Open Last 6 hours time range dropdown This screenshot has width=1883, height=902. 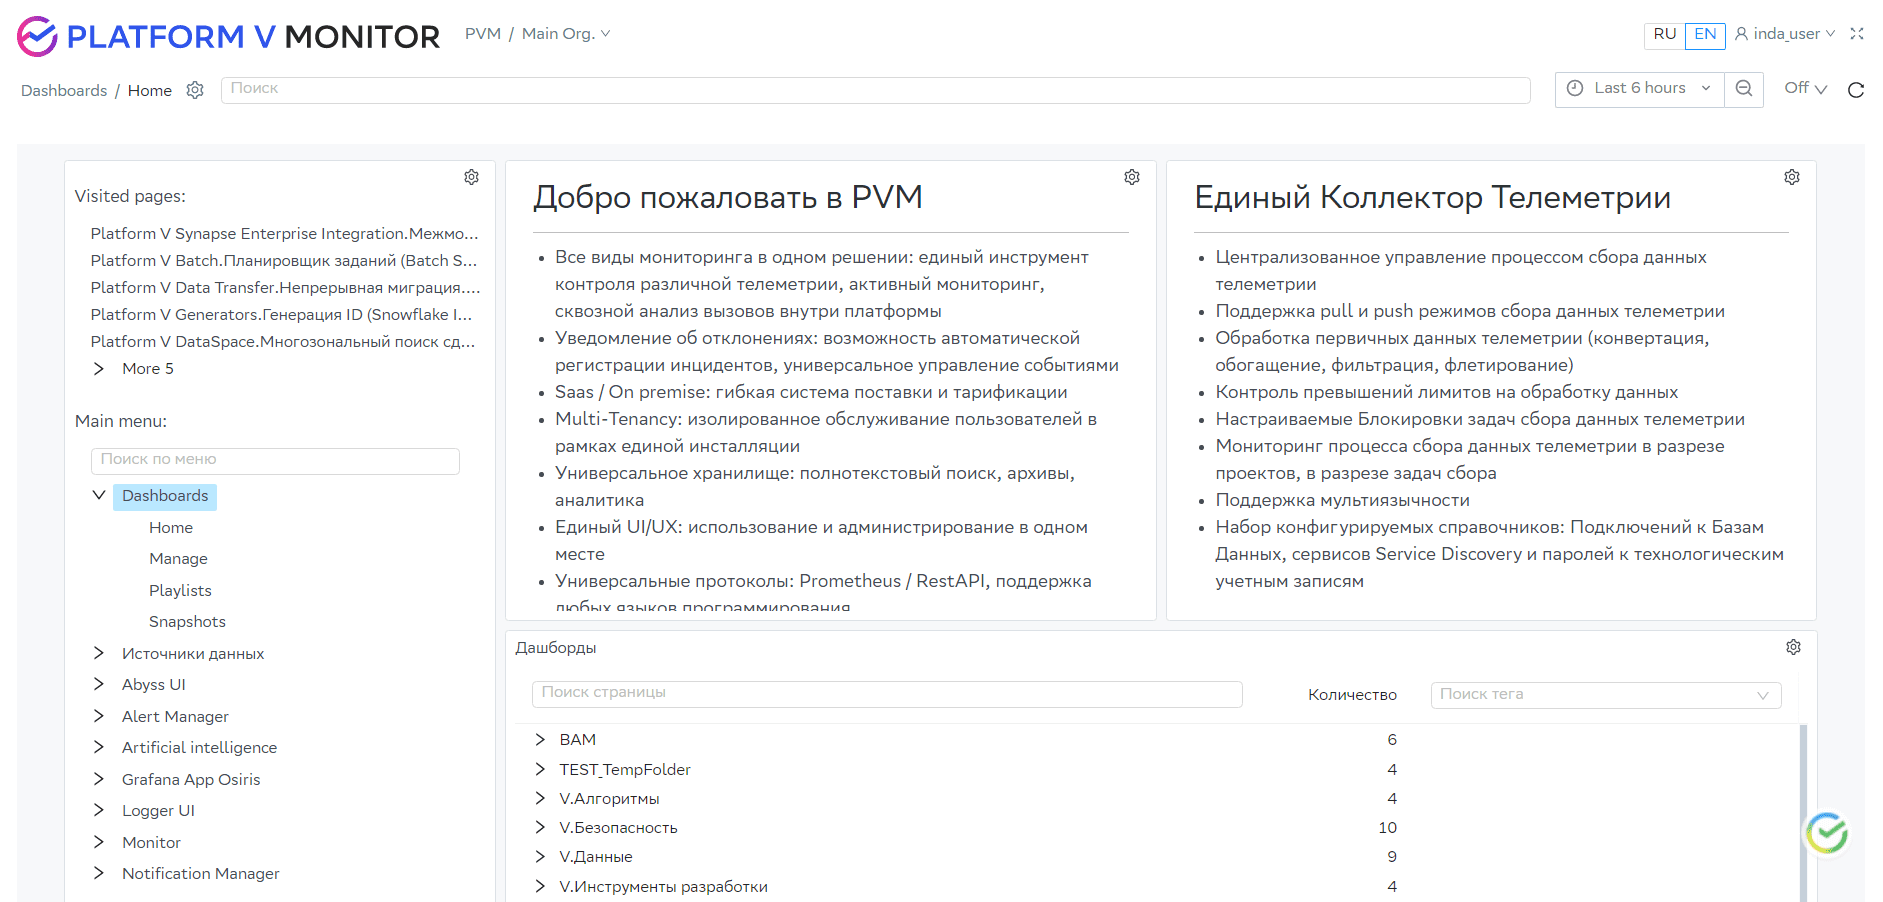click(x=1639, y=89)
